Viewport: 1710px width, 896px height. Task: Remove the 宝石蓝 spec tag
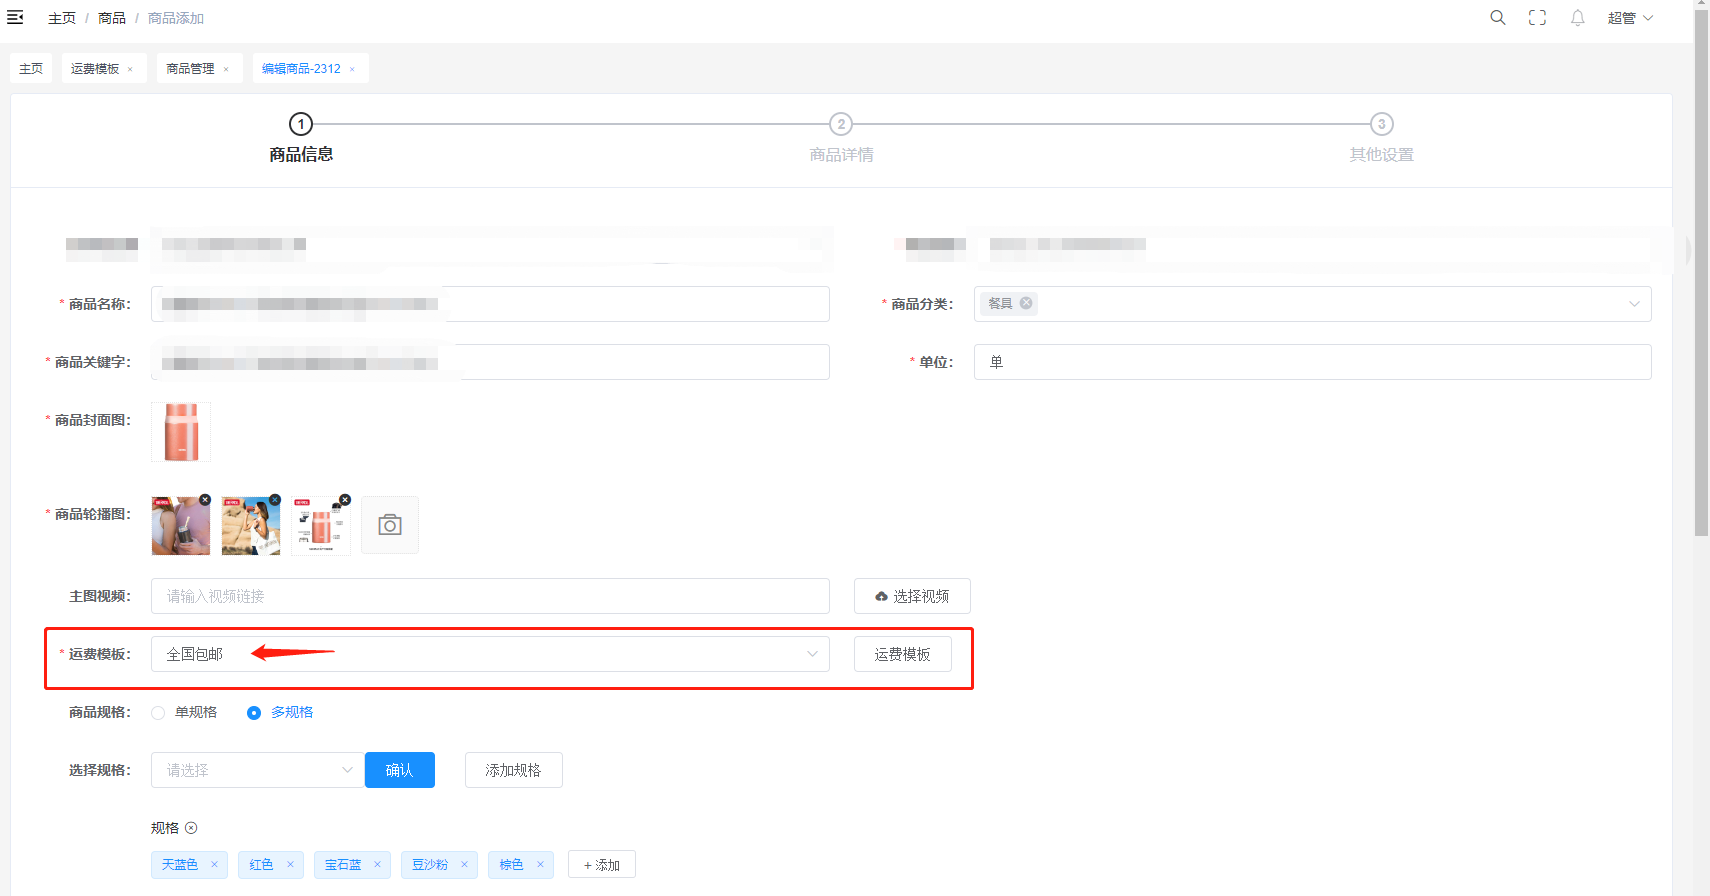pyautogui.click(x=377, y=865)
